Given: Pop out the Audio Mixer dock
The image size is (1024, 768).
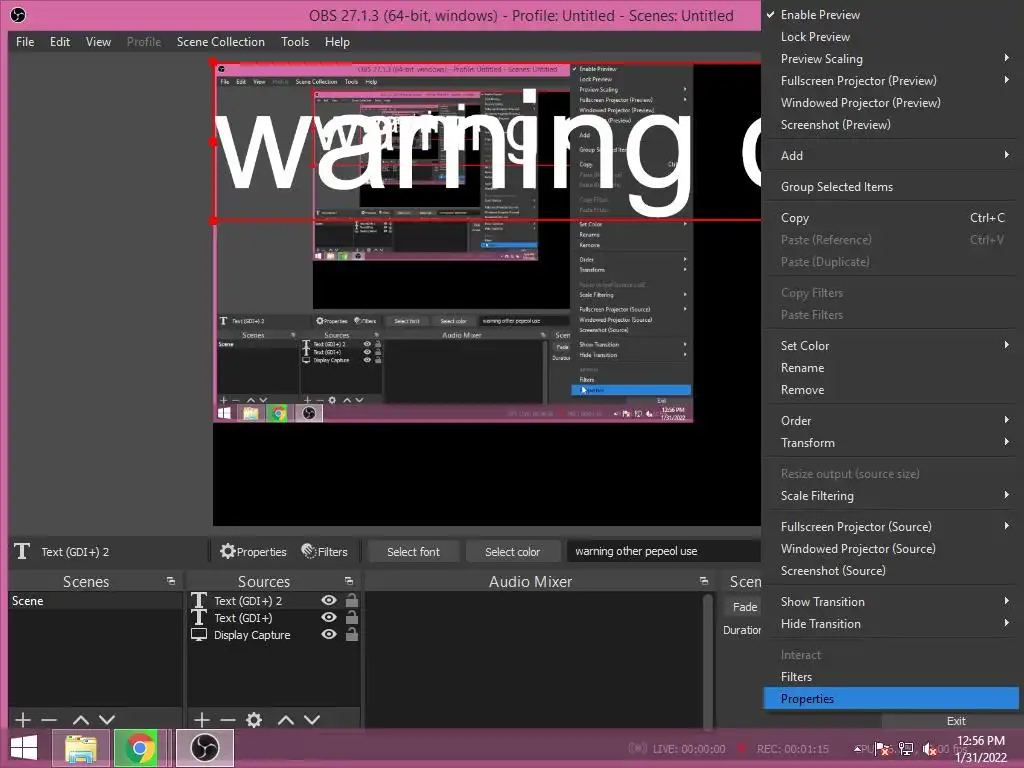Looking at the screenshot, I should [703, 581].
